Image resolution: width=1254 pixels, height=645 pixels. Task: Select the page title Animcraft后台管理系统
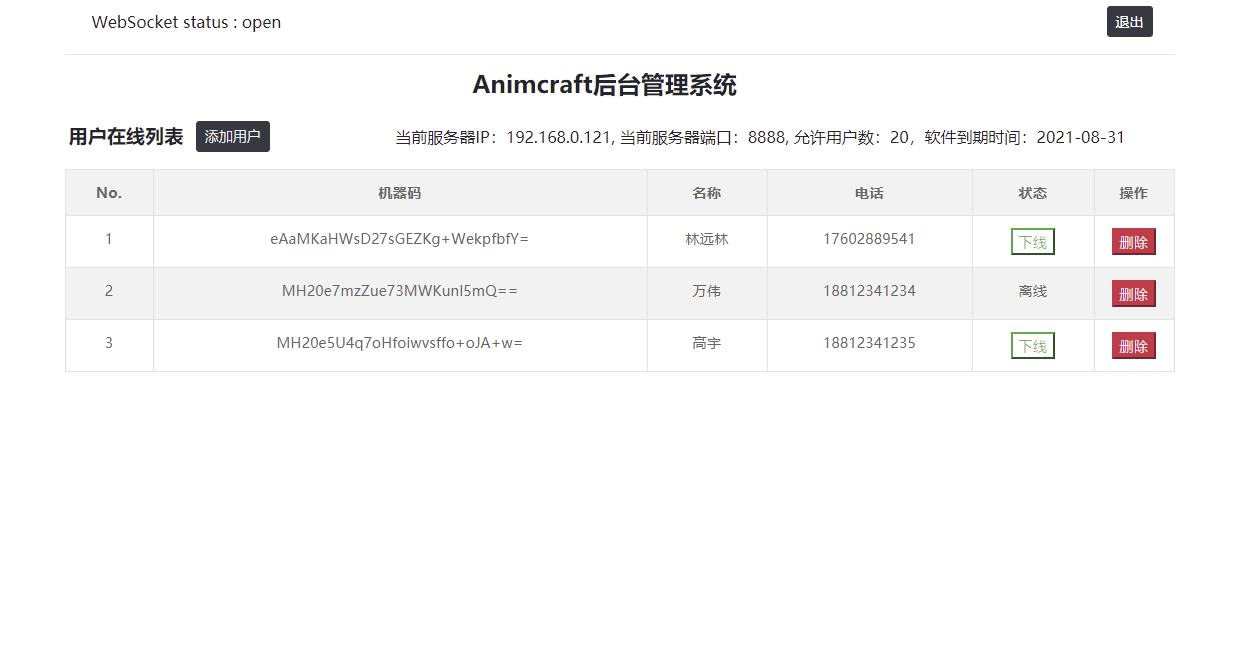(604, 86)
